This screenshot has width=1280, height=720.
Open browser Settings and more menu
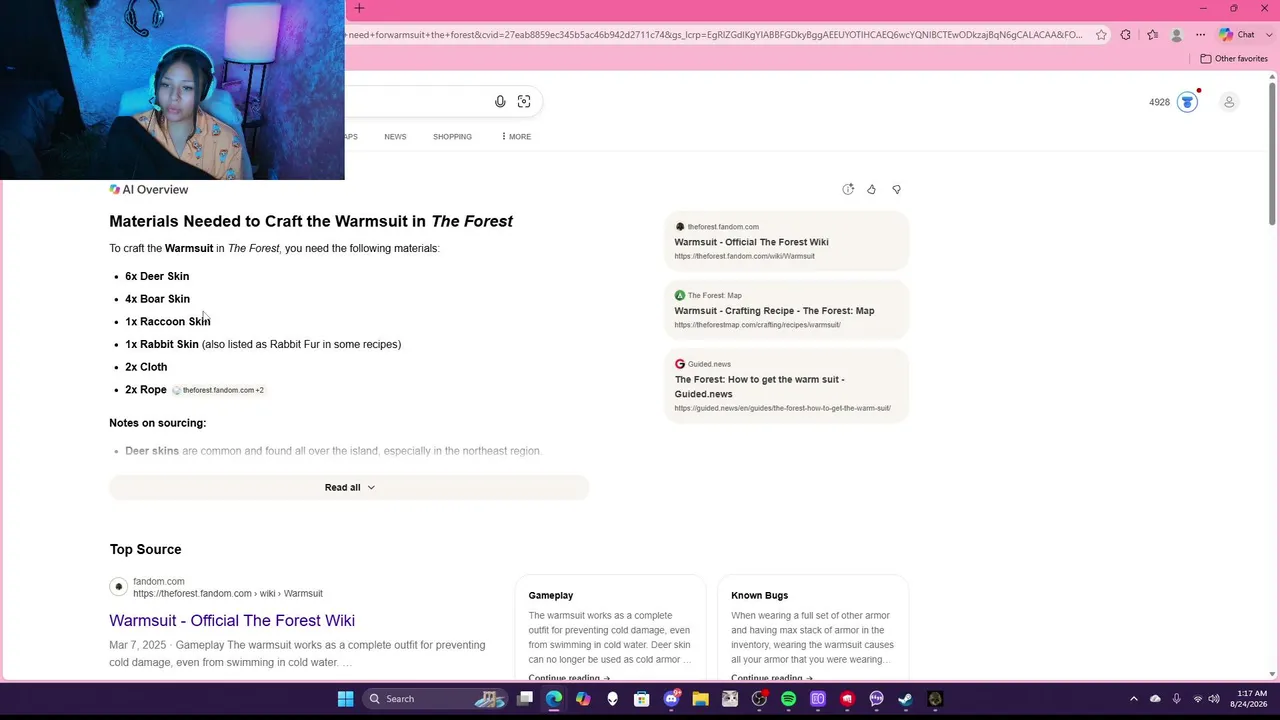(x=1201, y=35)
